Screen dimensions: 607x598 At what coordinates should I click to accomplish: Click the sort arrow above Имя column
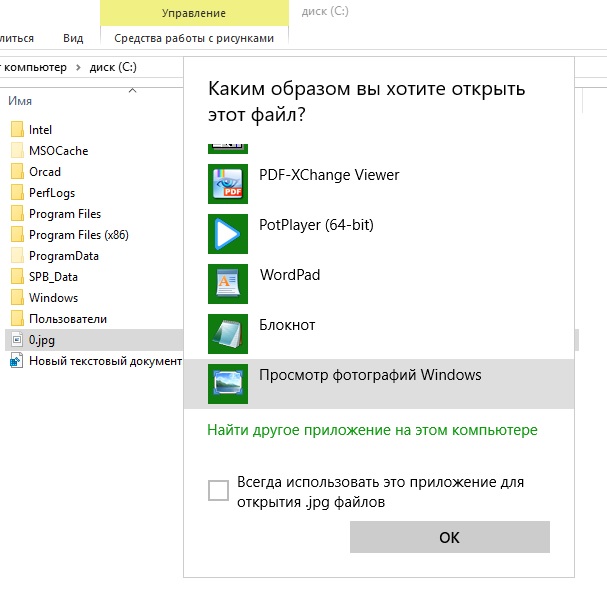132,91
